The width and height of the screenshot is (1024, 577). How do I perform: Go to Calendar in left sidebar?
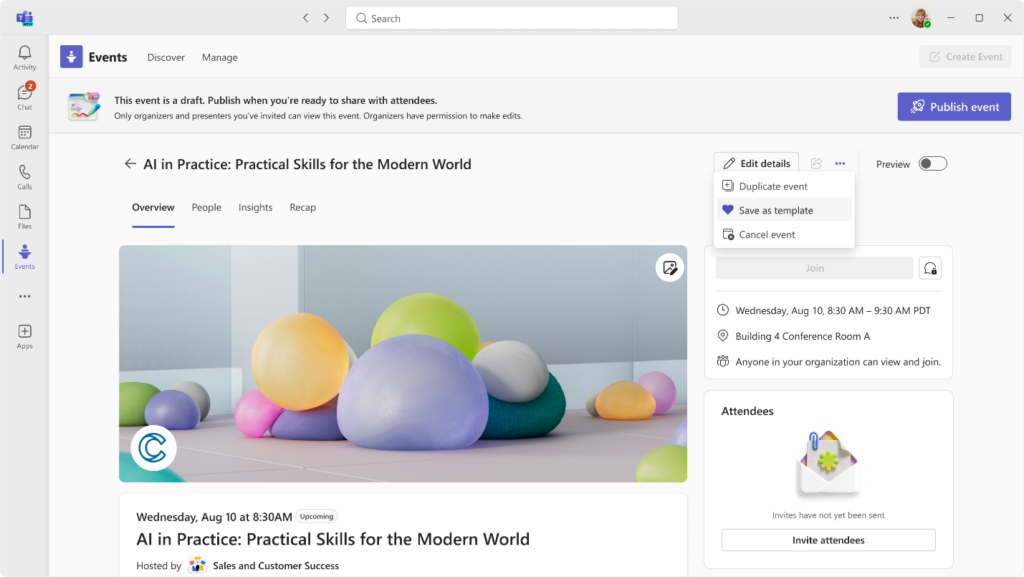[x=25, y=137]
